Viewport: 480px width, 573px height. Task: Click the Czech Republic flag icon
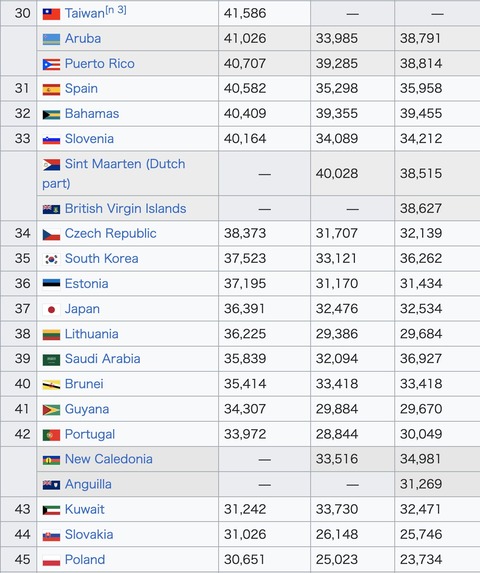coord(51,234)
